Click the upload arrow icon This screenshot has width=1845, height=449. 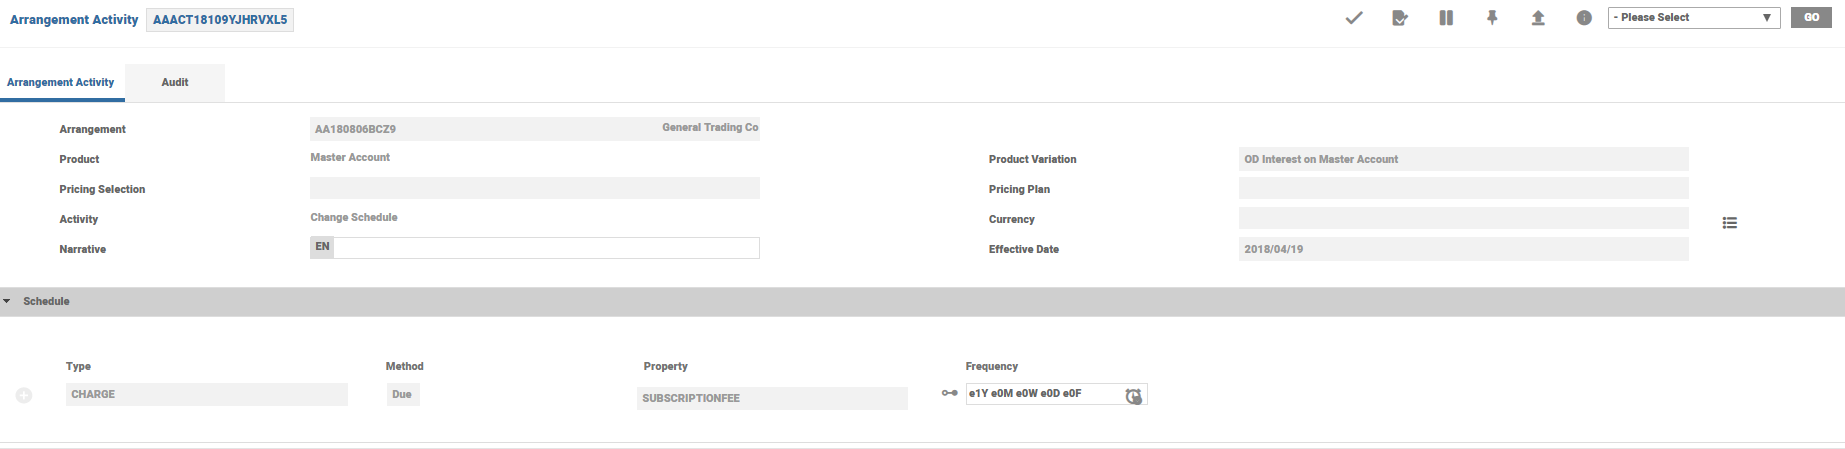(x=1538, y=18)
